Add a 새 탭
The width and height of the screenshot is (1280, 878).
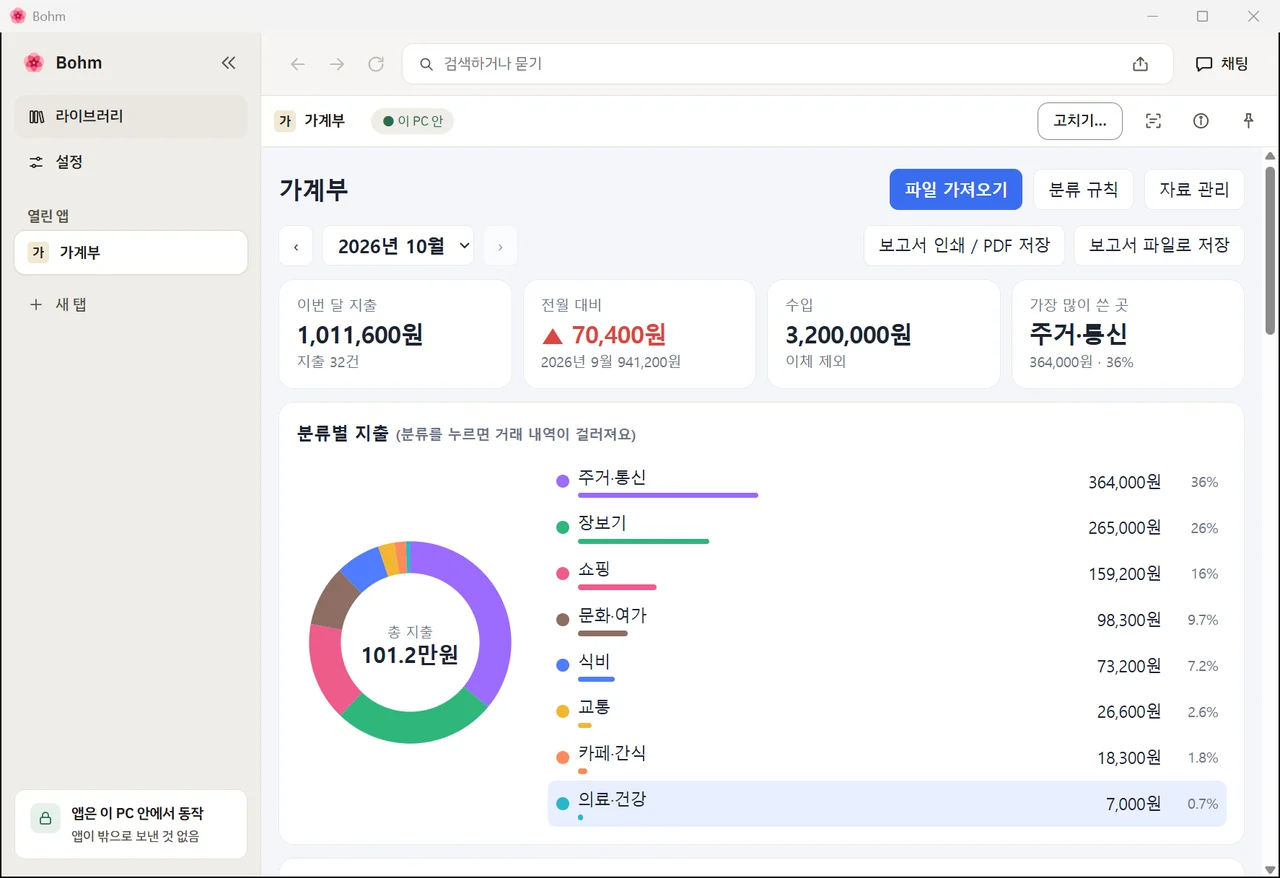pyautogui.click(x=131, y=304)
